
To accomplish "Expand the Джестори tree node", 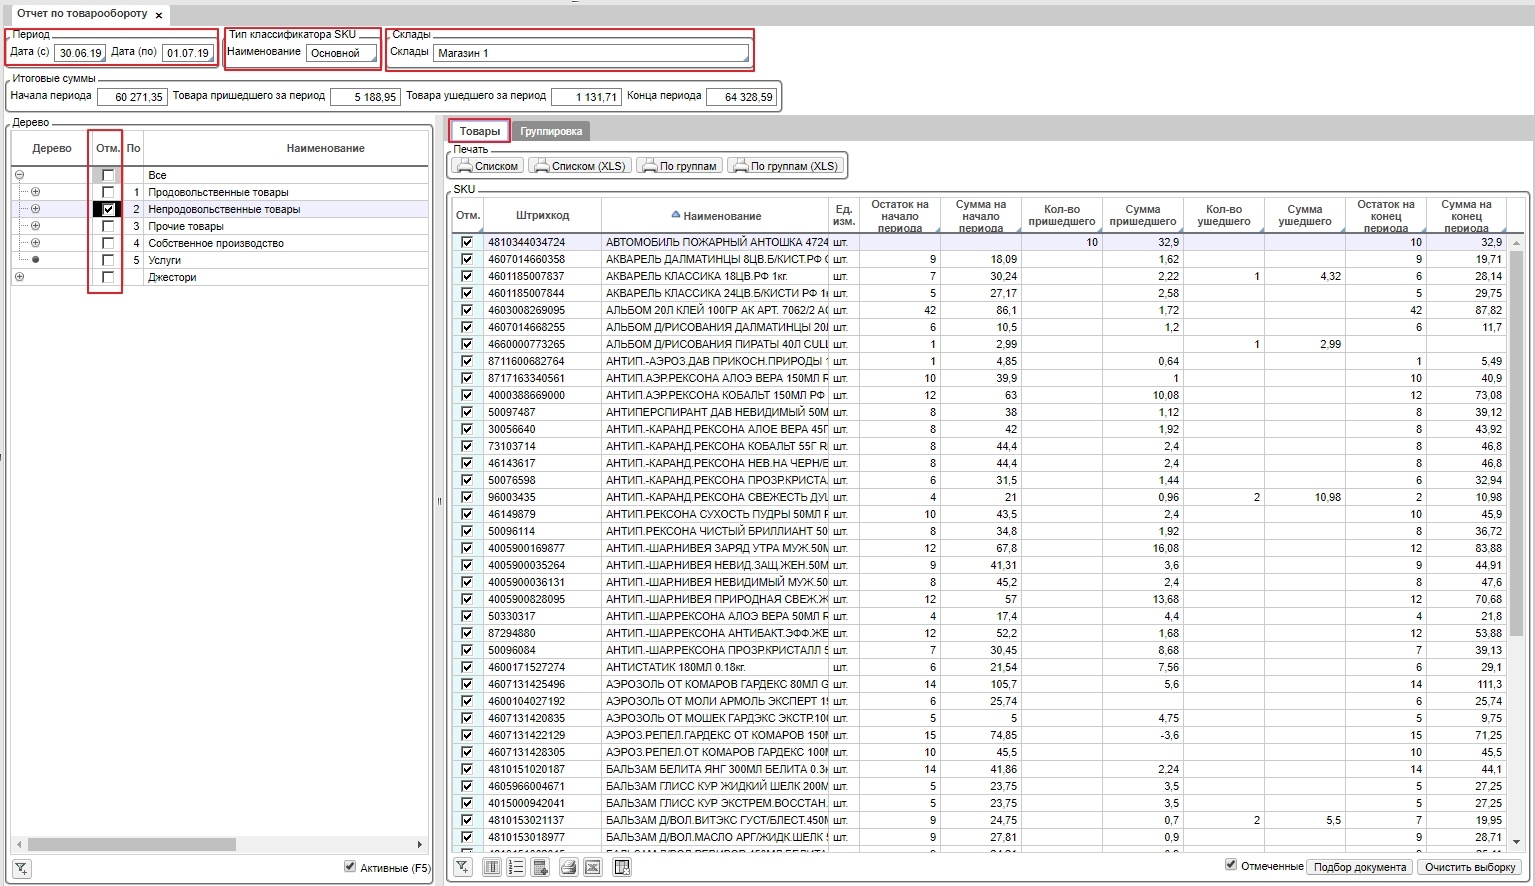I will 17,277.
